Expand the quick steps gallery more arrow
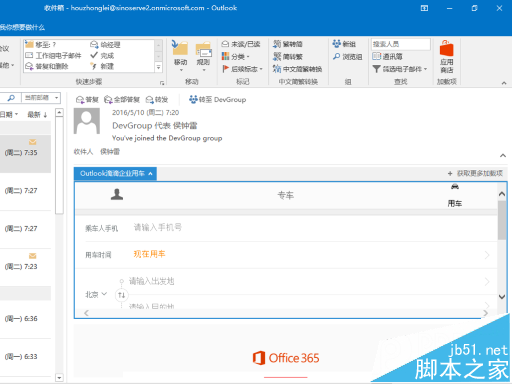 [x=159, y=67]
